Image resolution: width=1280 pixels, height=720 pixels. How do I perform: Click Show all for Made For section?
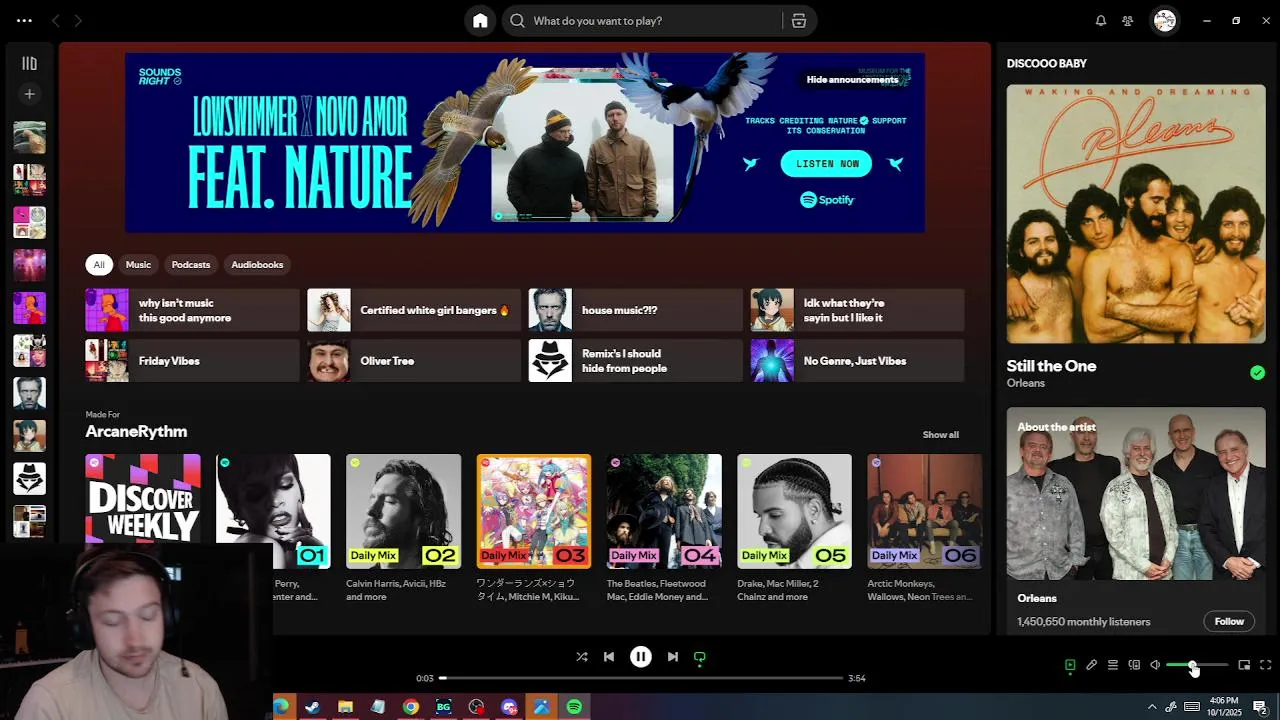[x=940, y=435]
